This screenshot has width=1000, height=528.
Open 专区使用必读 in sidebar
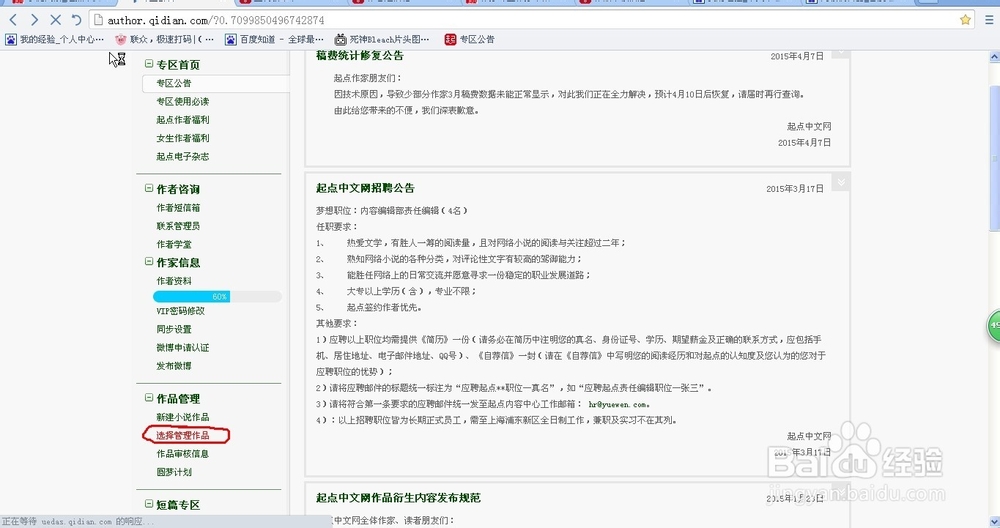pyautogui.click(x=183, y=101)
